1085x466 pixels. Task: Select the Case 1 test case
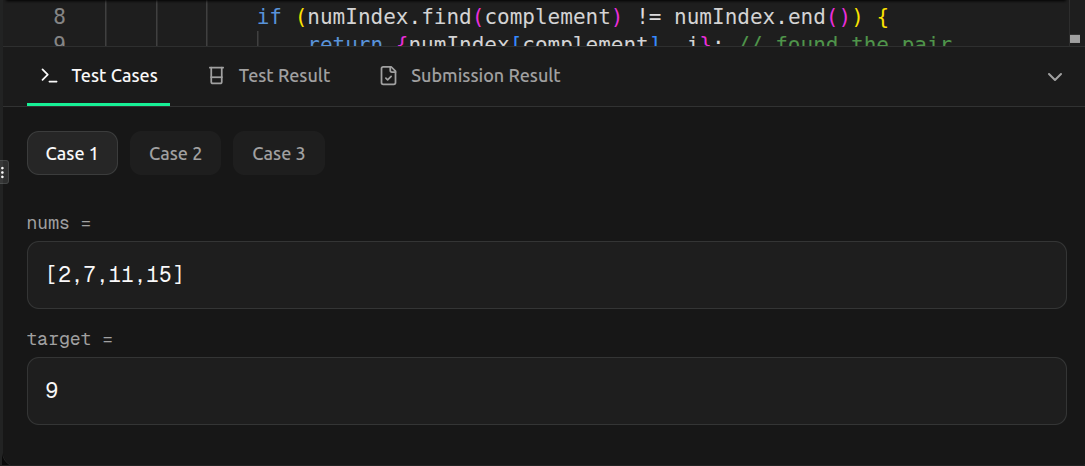(72, 153)
